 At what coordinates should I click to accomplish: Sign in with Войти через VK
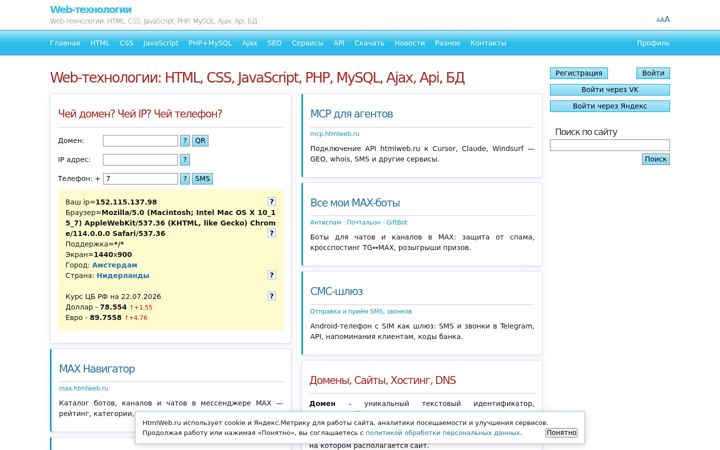point(610,90)
